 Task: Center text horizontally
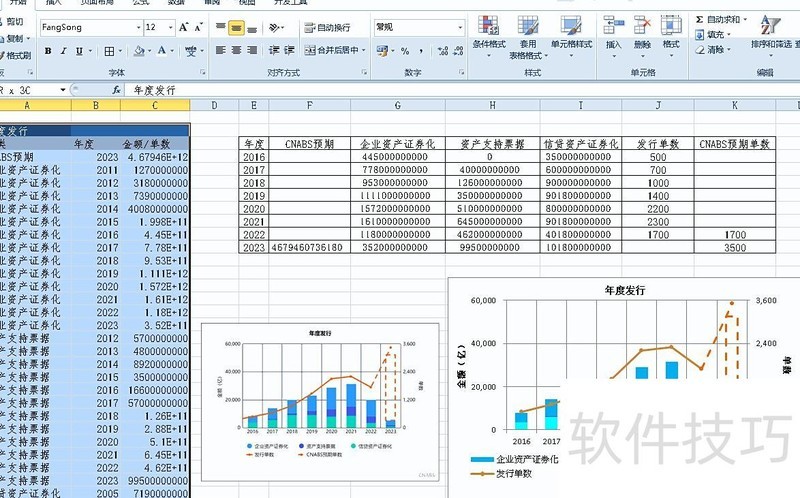(236, 50)
